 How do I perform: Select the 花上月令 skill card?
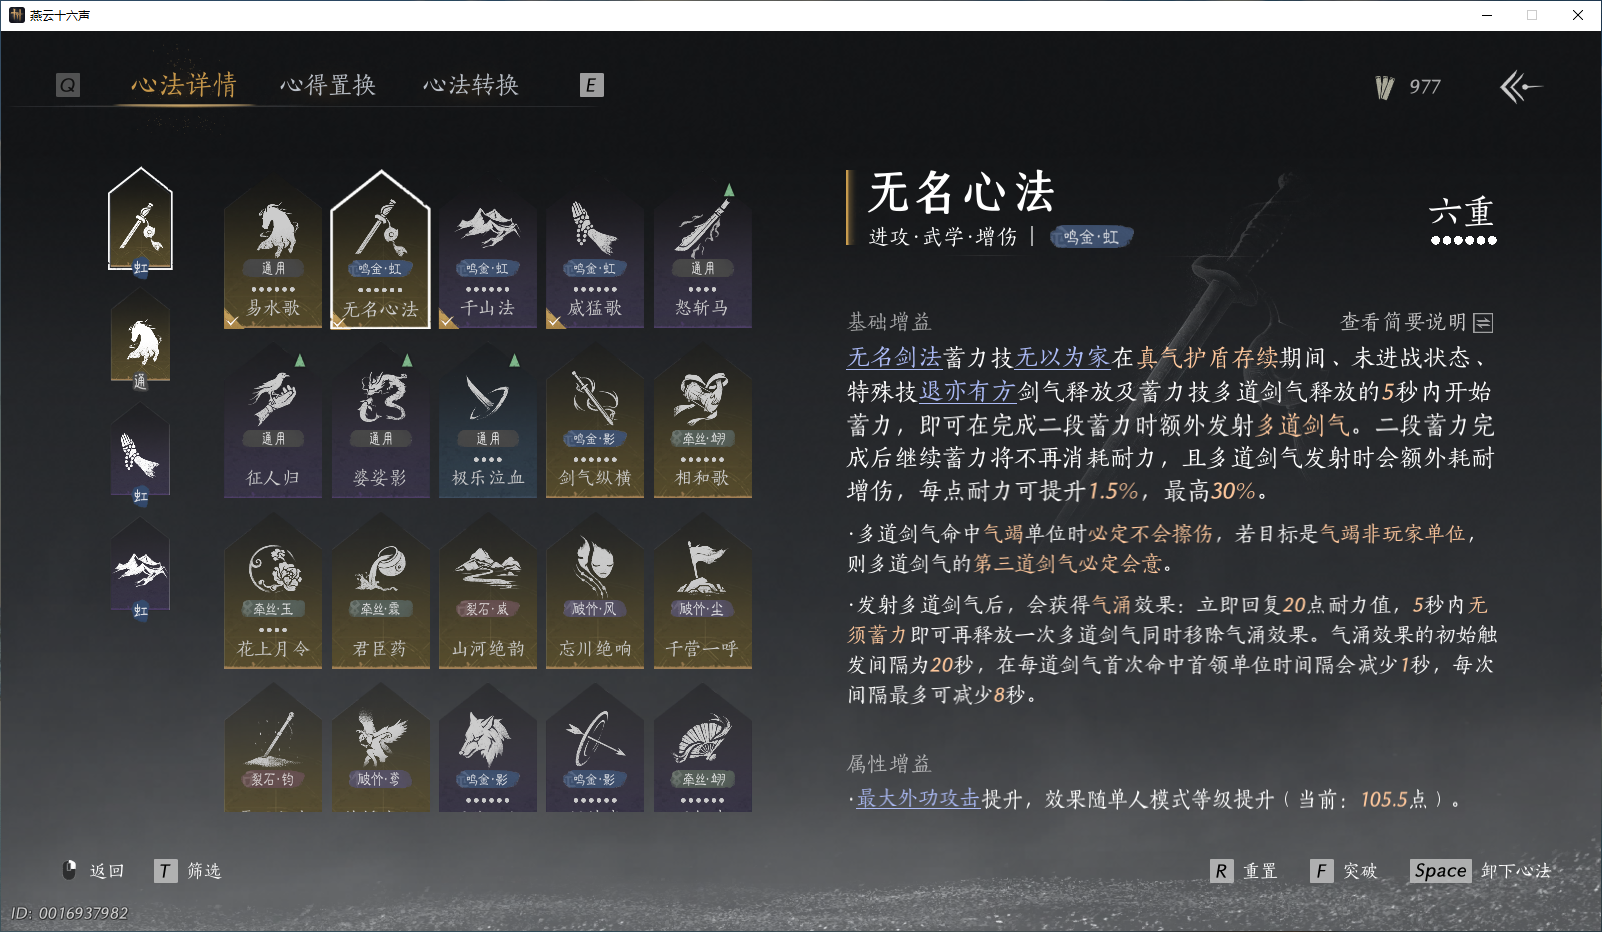(x=273, y=593)
